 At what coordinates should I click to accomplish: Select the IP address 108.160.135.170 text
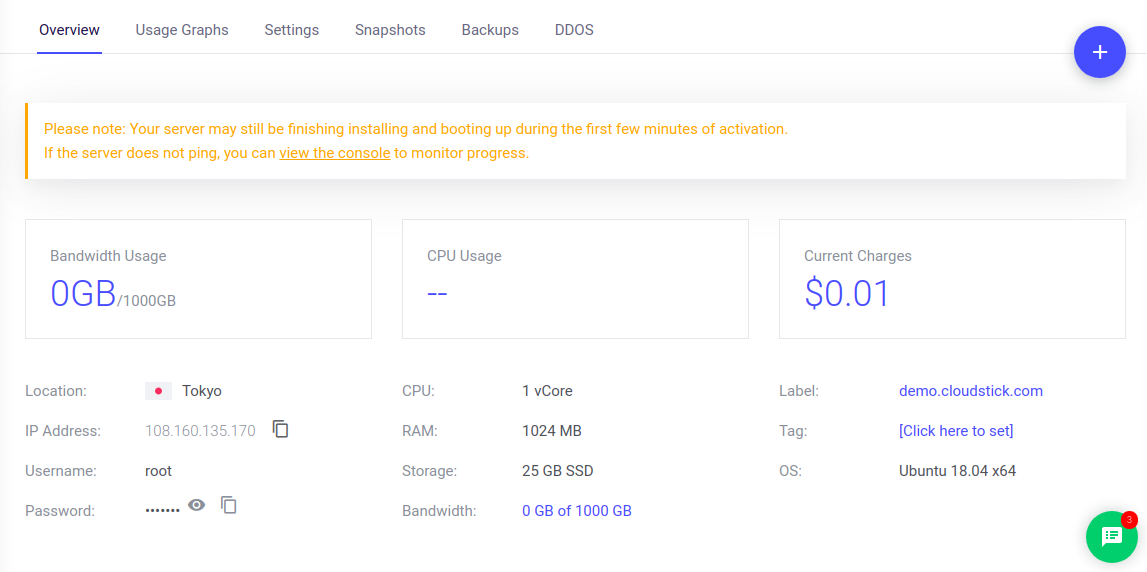click(x=200, y=431)
